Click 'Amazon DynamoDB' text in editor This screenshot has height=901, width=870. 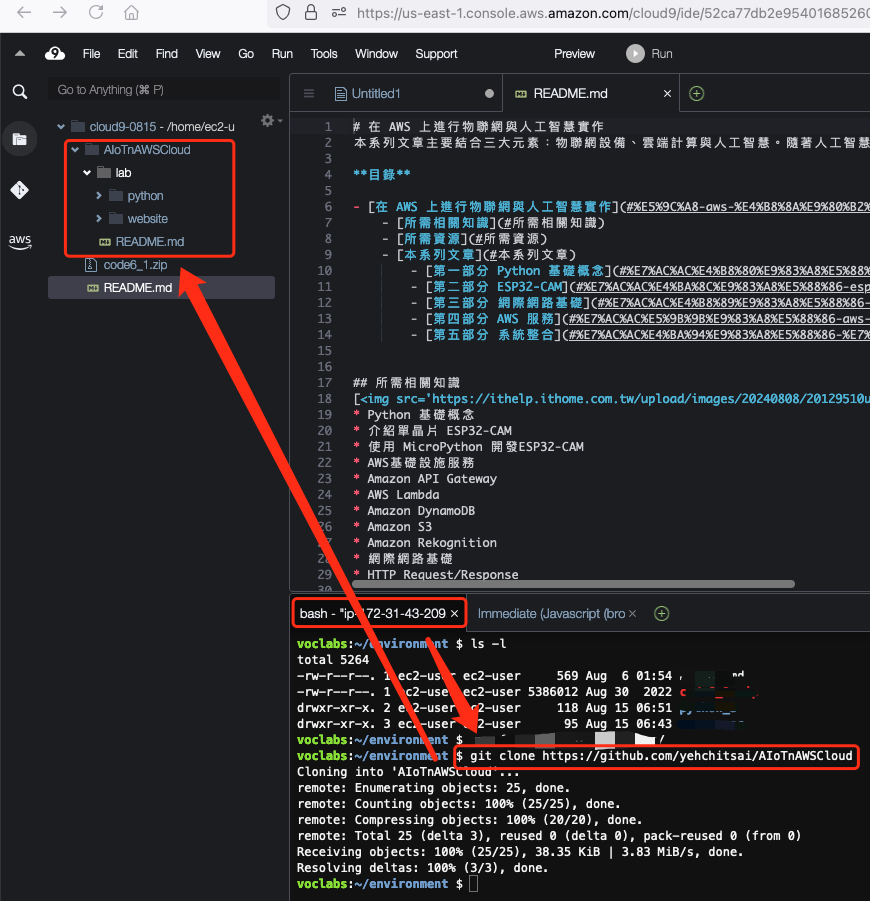[x=421, y=511]
